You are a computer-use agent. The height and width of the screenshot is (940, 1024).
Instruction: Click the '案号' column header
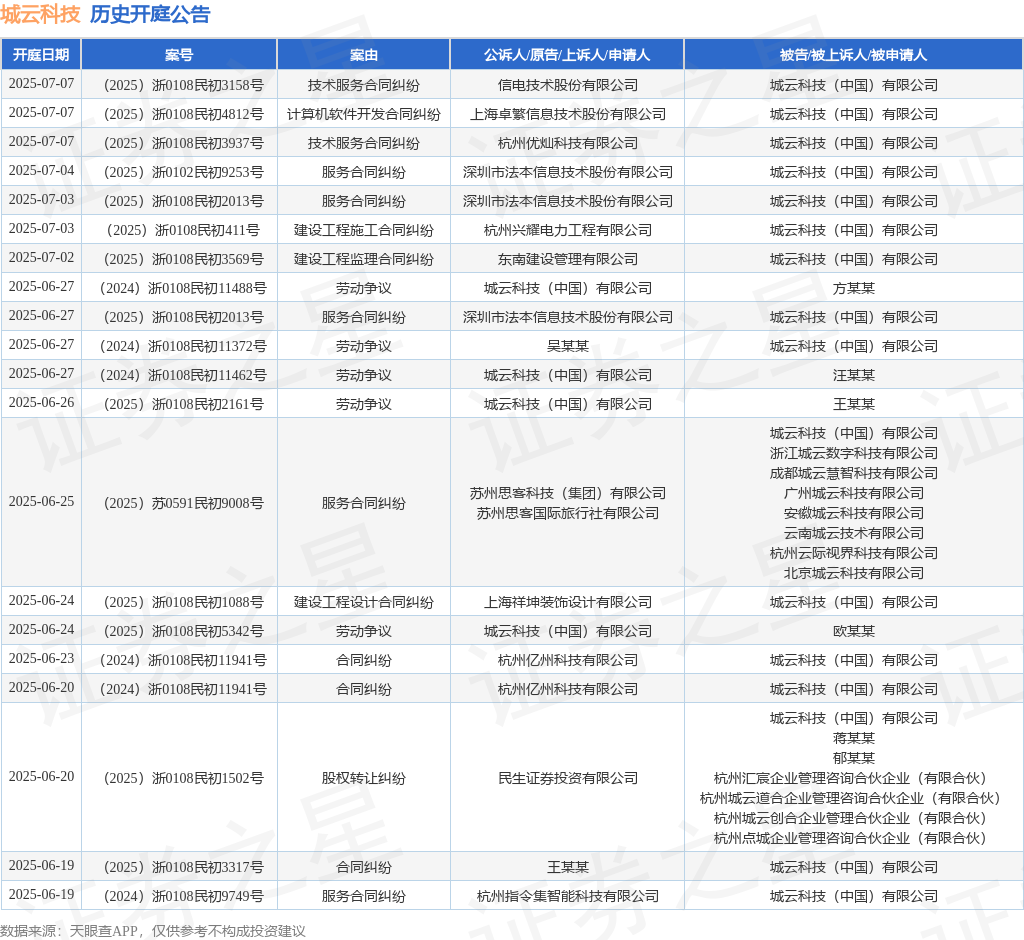(x=179, y=55)
